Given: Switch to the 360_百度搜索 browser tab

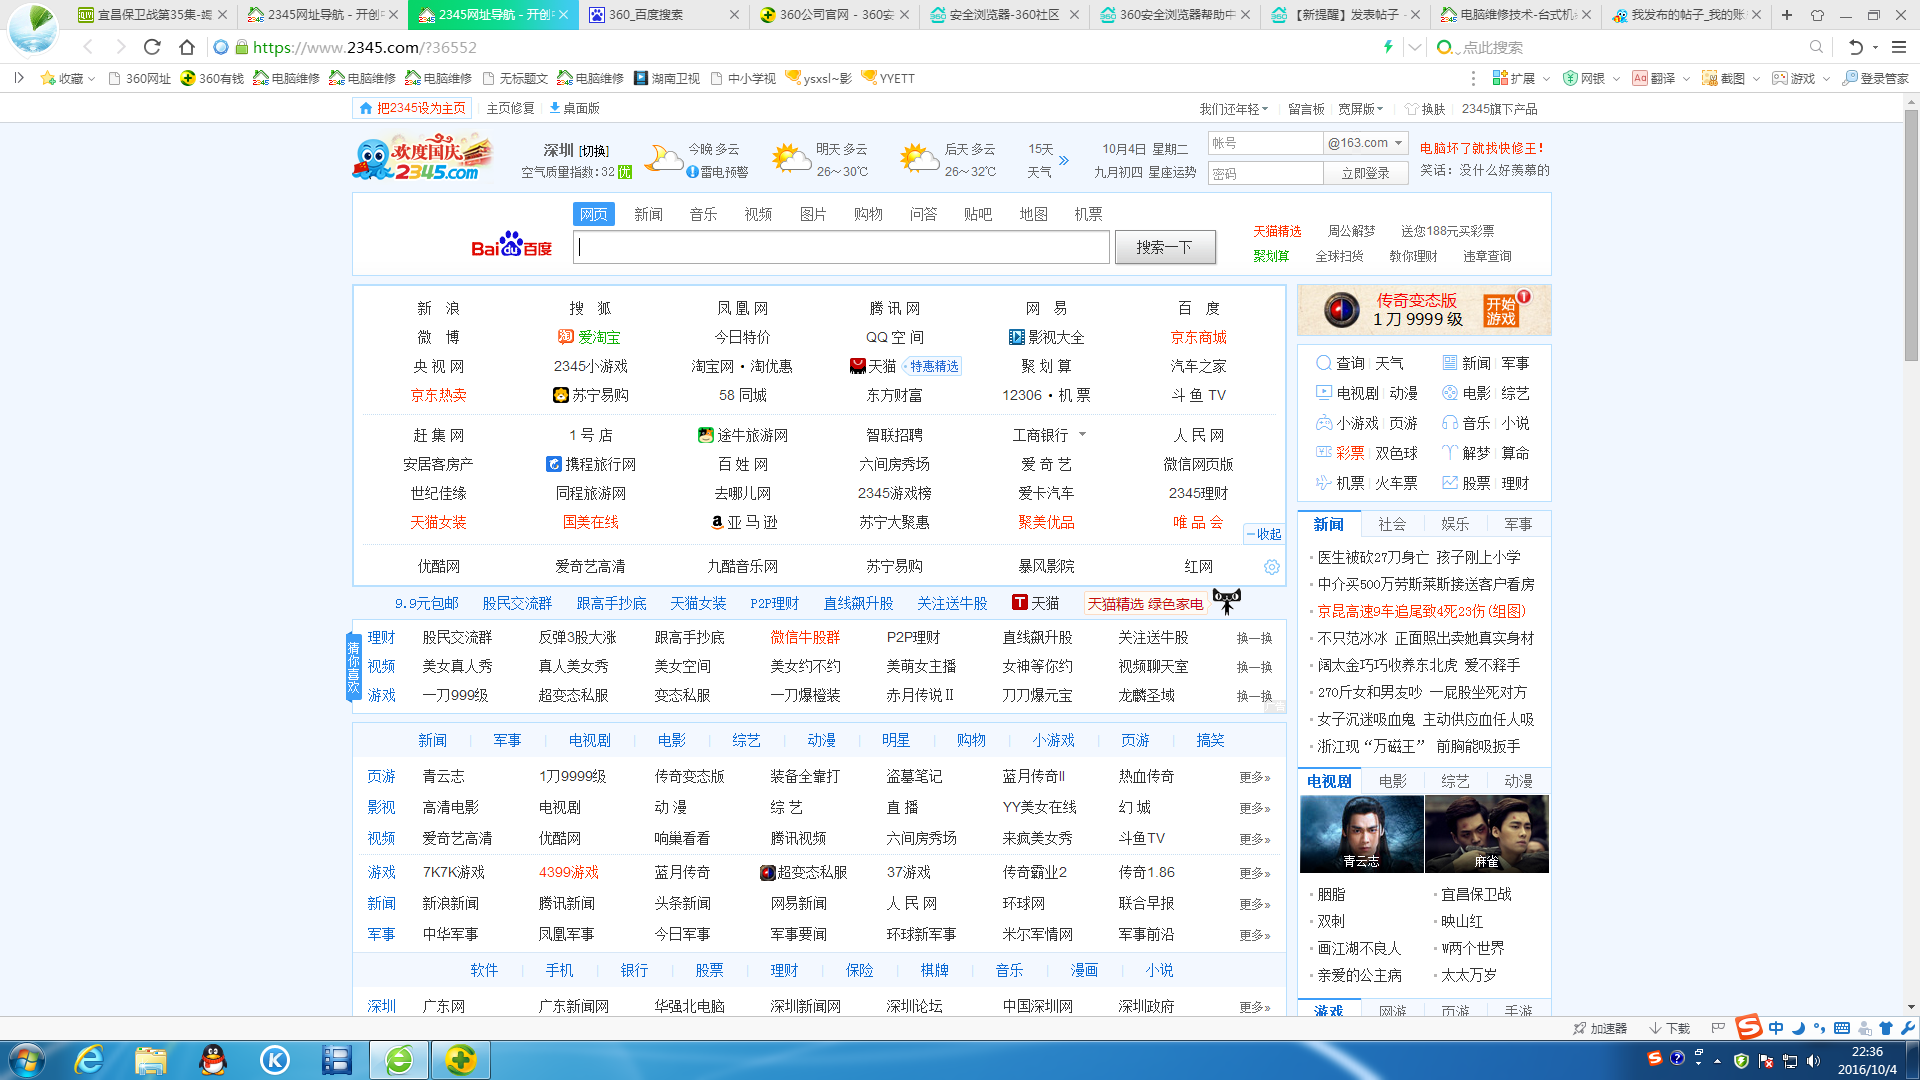Looking at the screenshot, I should (663, 15).
